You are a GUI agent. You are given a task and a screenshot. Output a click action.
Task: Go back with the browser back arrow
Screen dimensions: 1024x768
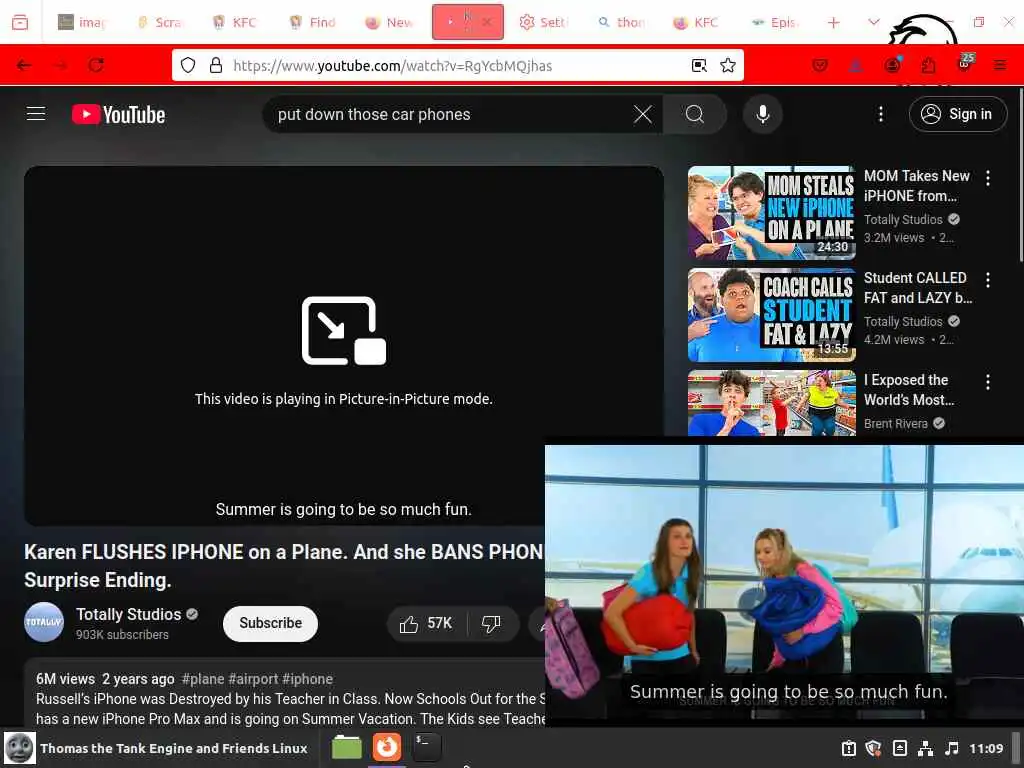[24, 65]
